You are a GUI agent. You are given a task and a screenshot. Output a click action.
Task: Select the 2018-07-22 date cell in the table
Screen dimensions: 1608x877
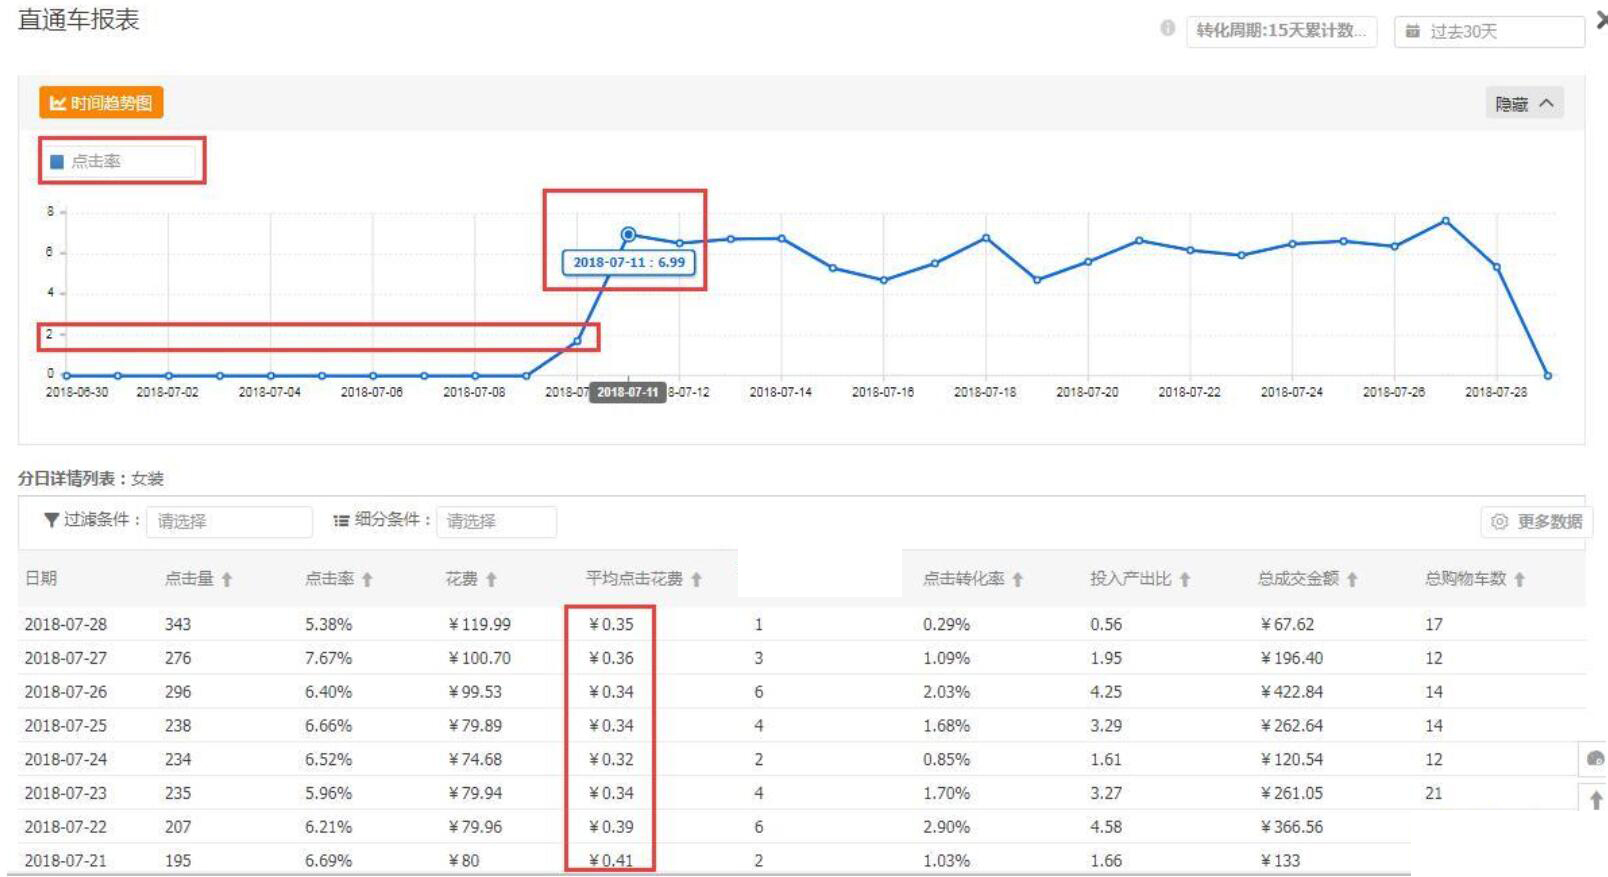pos(66,827)
